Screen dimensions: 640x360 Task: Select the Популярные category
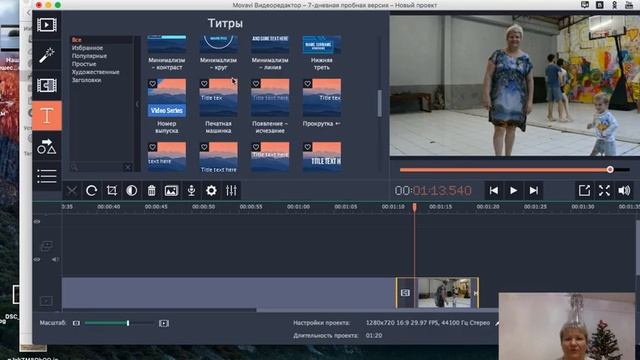89,56
